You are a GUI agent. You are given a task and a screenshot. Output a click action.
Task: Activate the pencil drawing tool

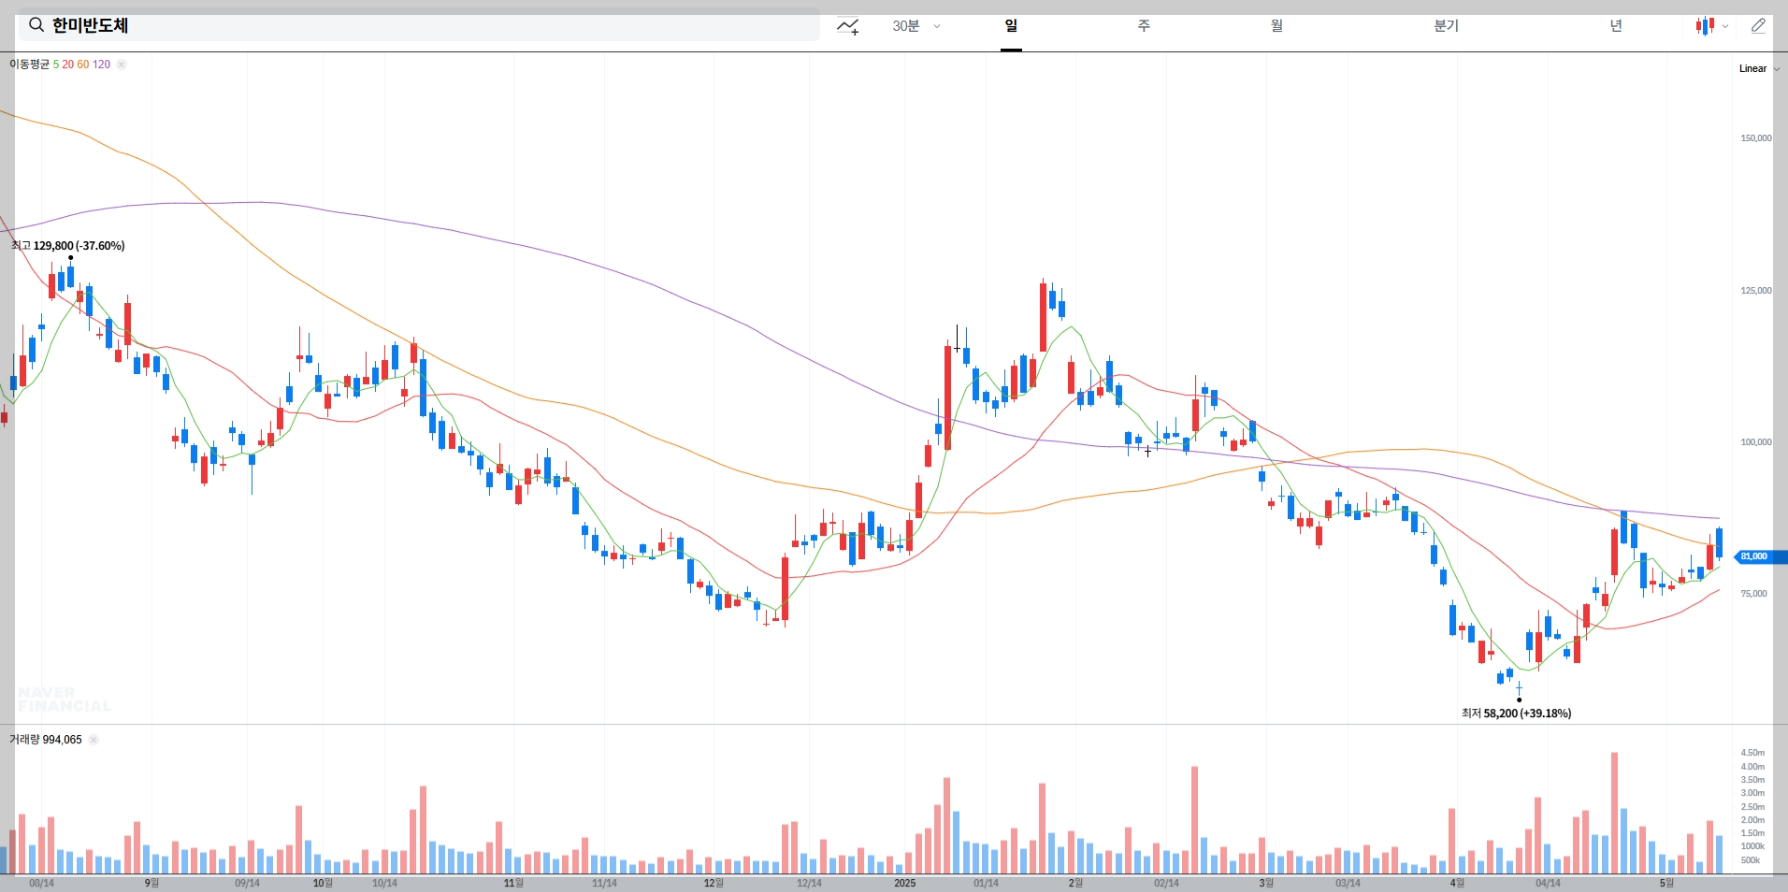coord(1758,26)
